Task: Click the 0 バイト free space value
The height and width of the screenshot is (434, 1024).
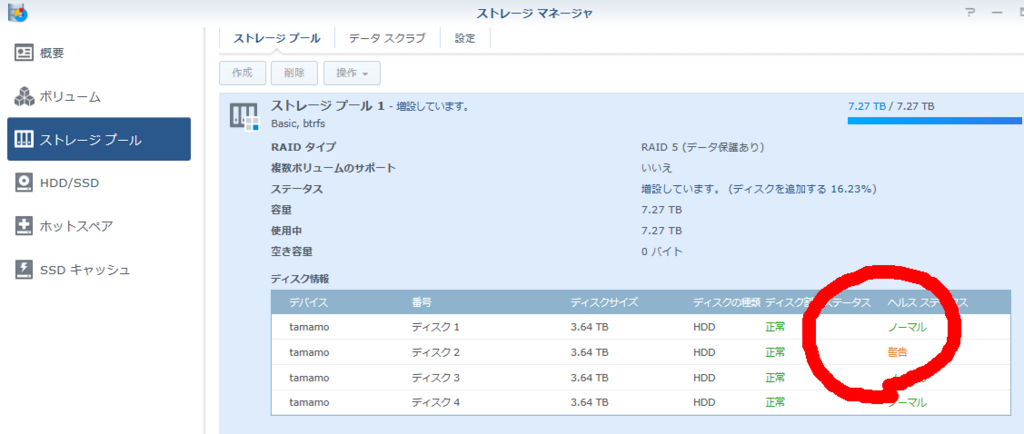Action: (662, 251)
